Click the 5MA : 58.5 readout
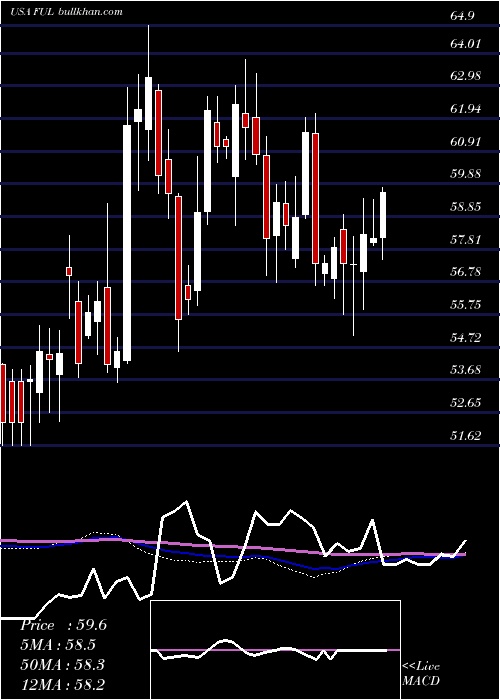Viewport: 500px width, 700px height. 58,645
